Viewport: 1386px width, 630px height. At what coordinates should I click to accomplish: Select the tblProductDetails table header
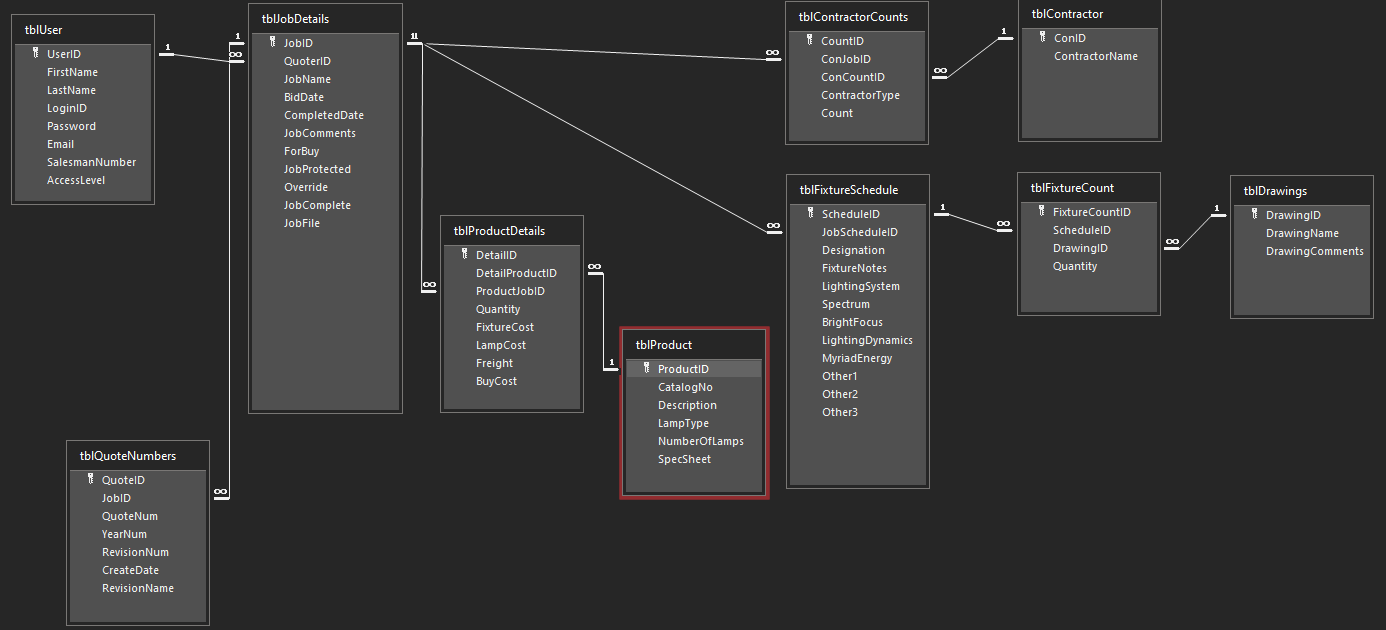point(499,231)
